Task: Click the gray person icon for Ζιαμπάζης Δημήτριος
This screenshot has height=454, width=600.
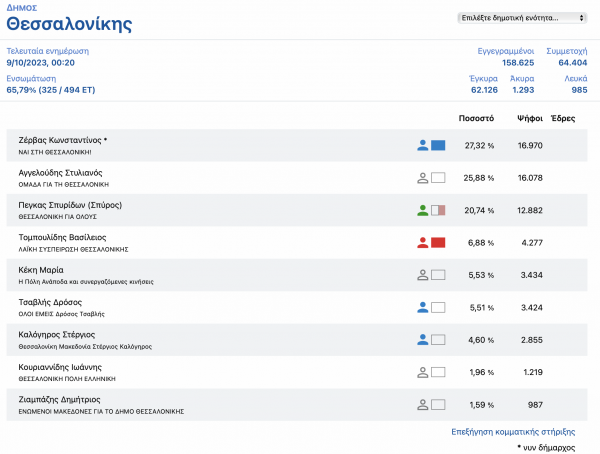Action: point(422,405)
